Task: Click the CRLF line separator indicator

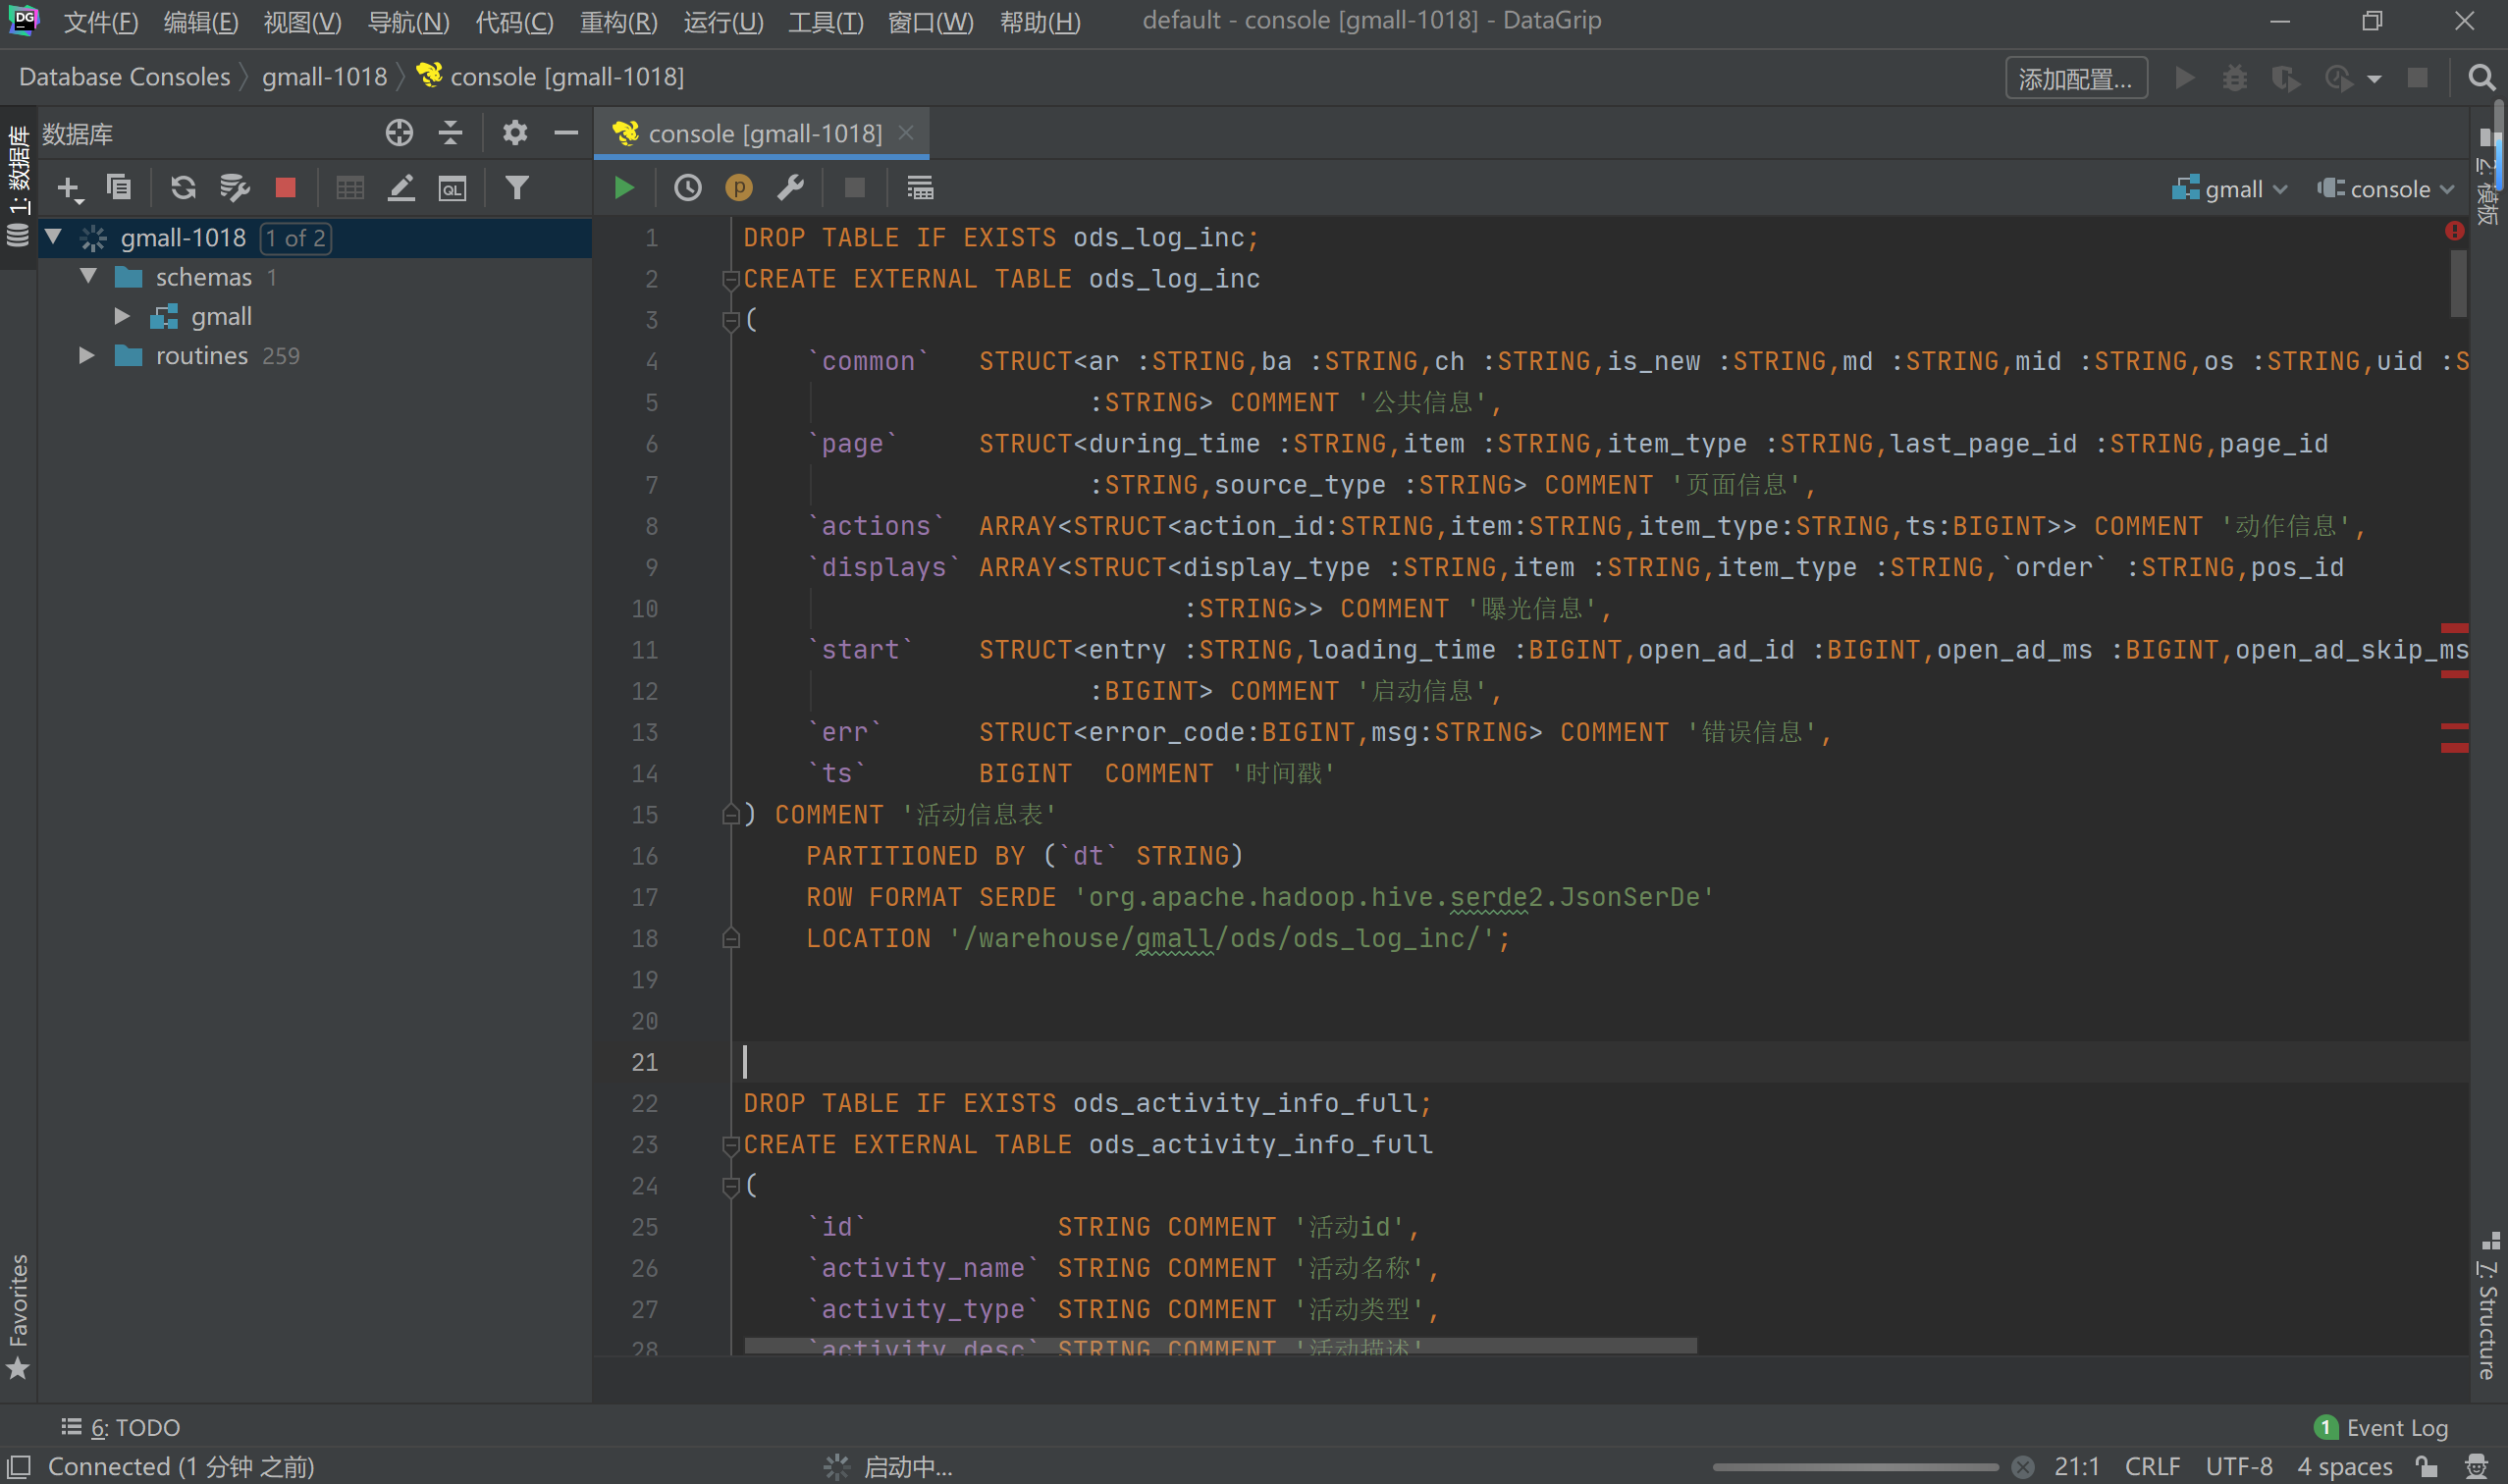Action: [2151, 1467]
